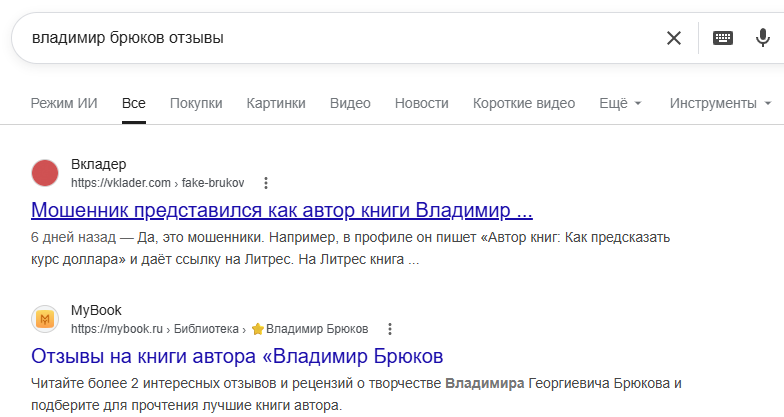Start voice search with the microphone icon

tap(762, 38)
